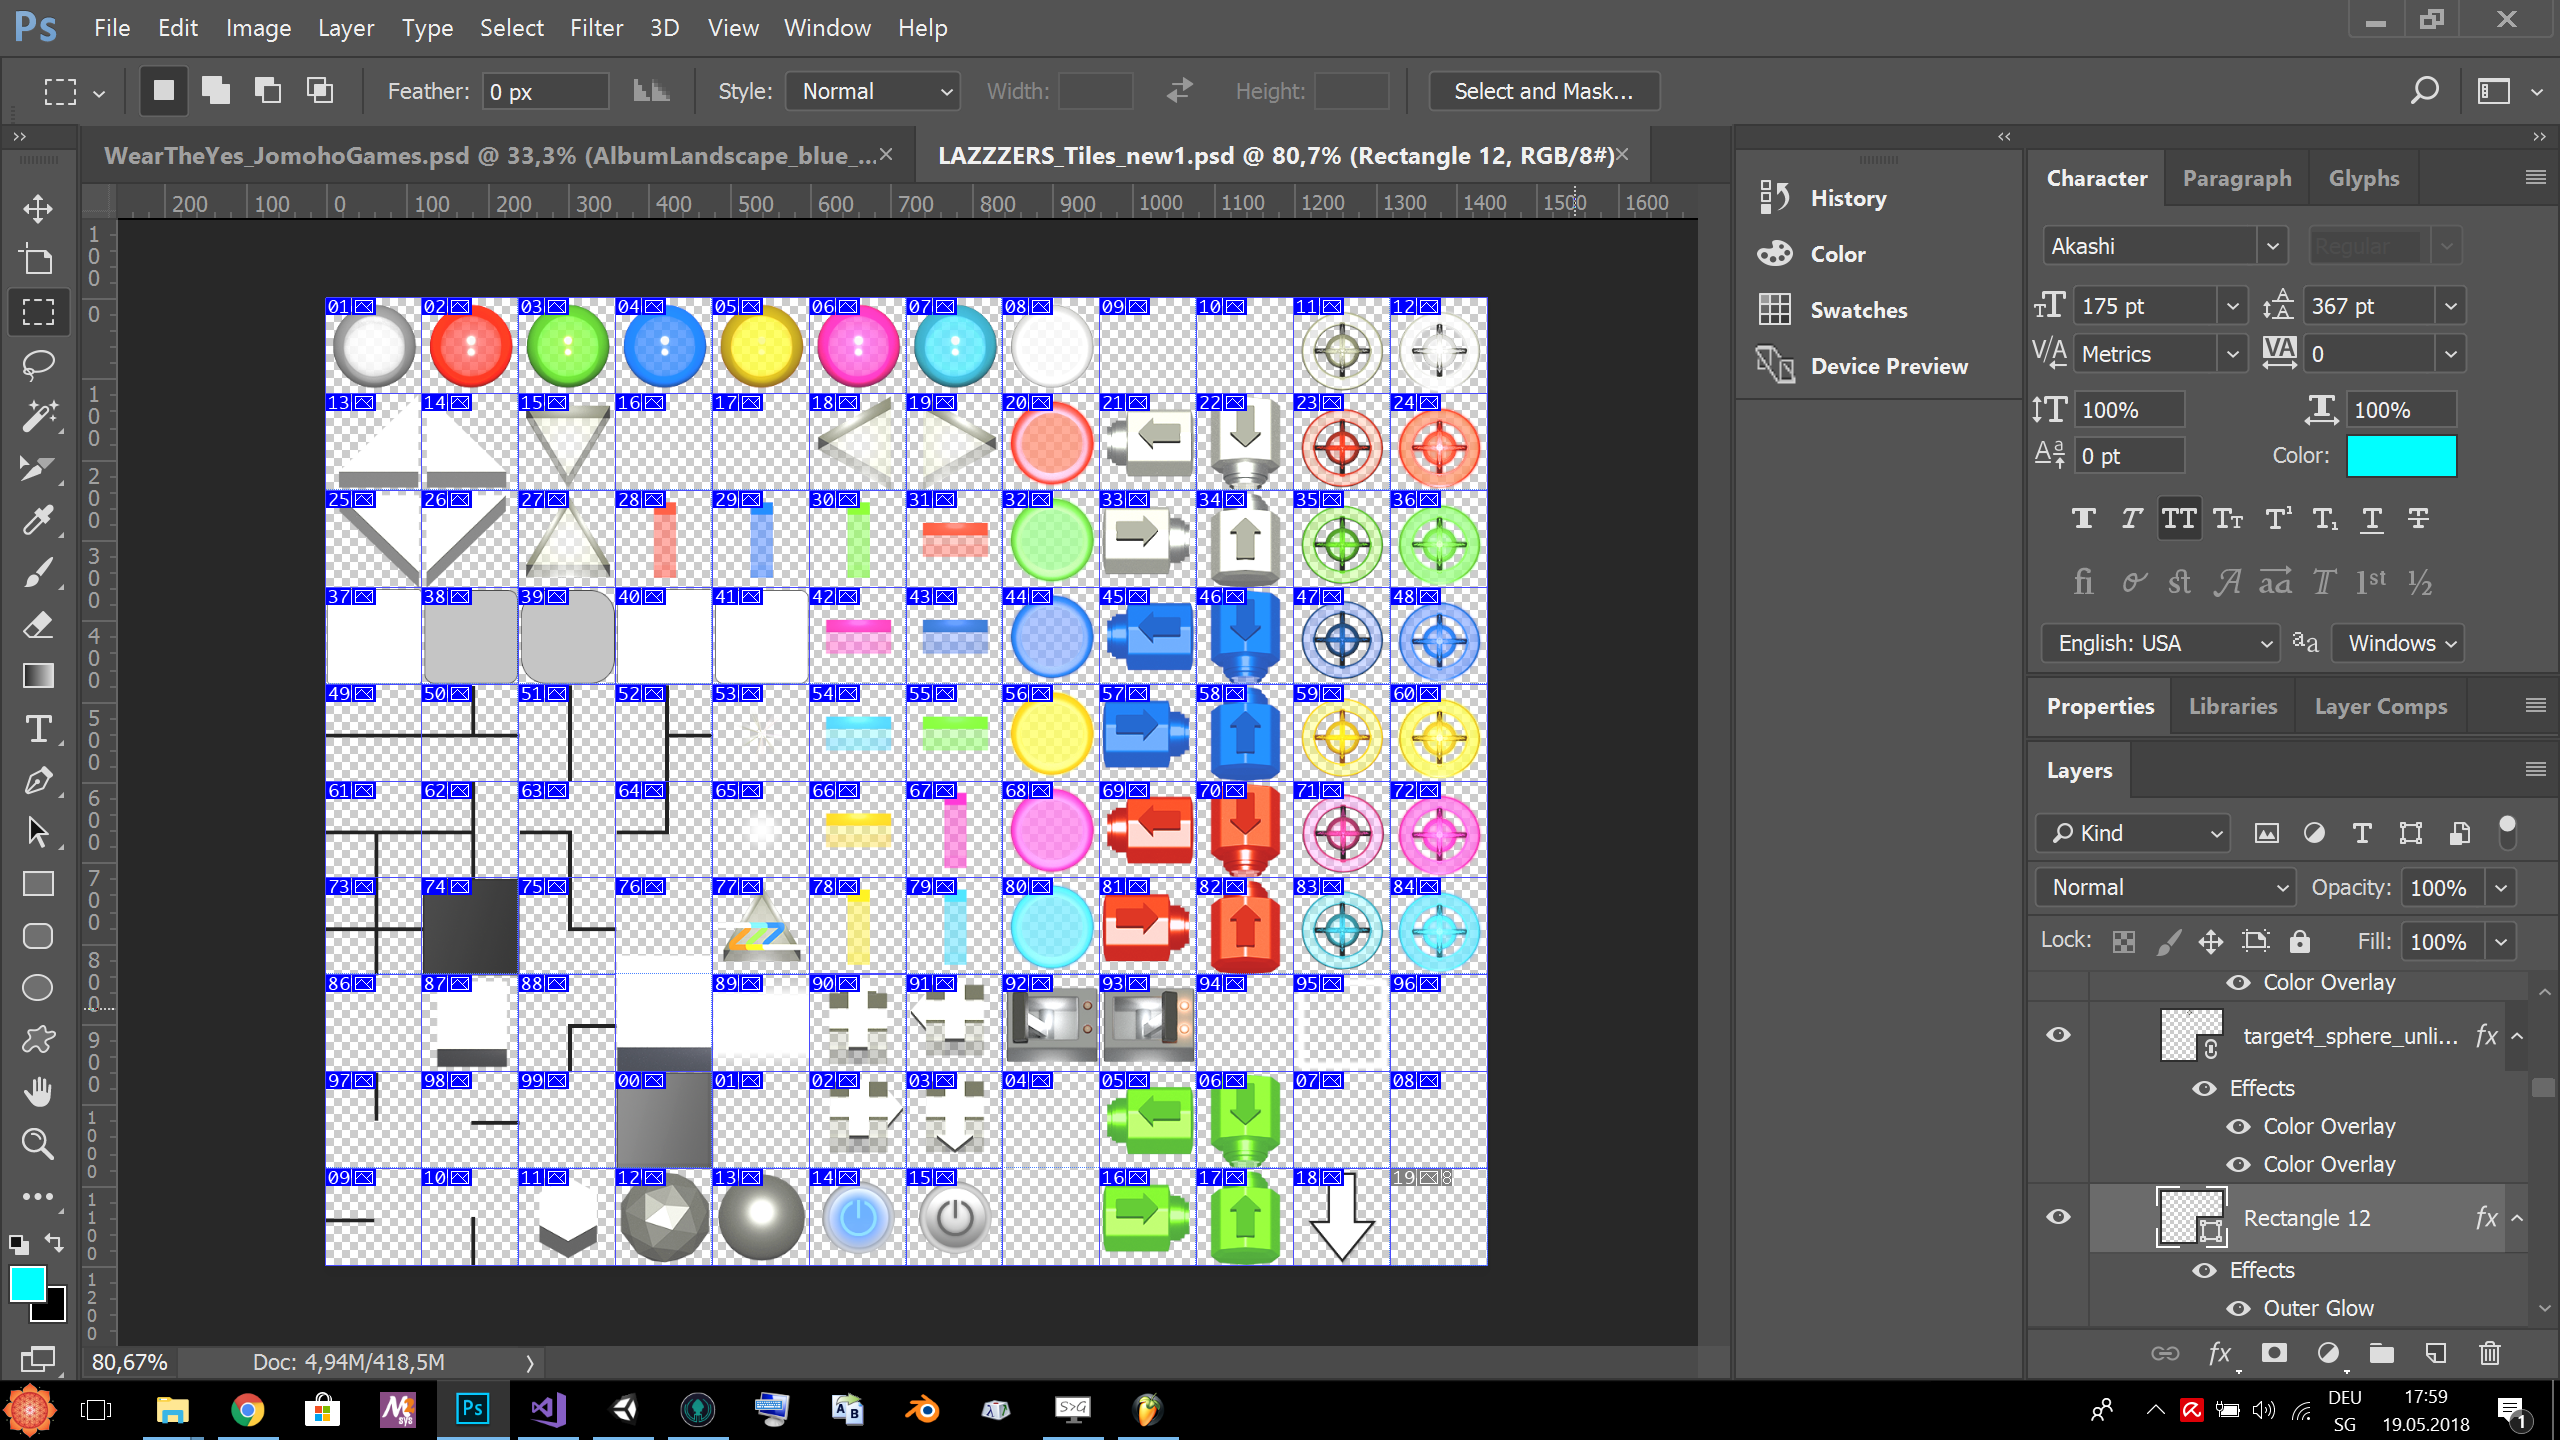Select the Move tool
Screen dimensions: 2560x1440
[x=38, y=208]
